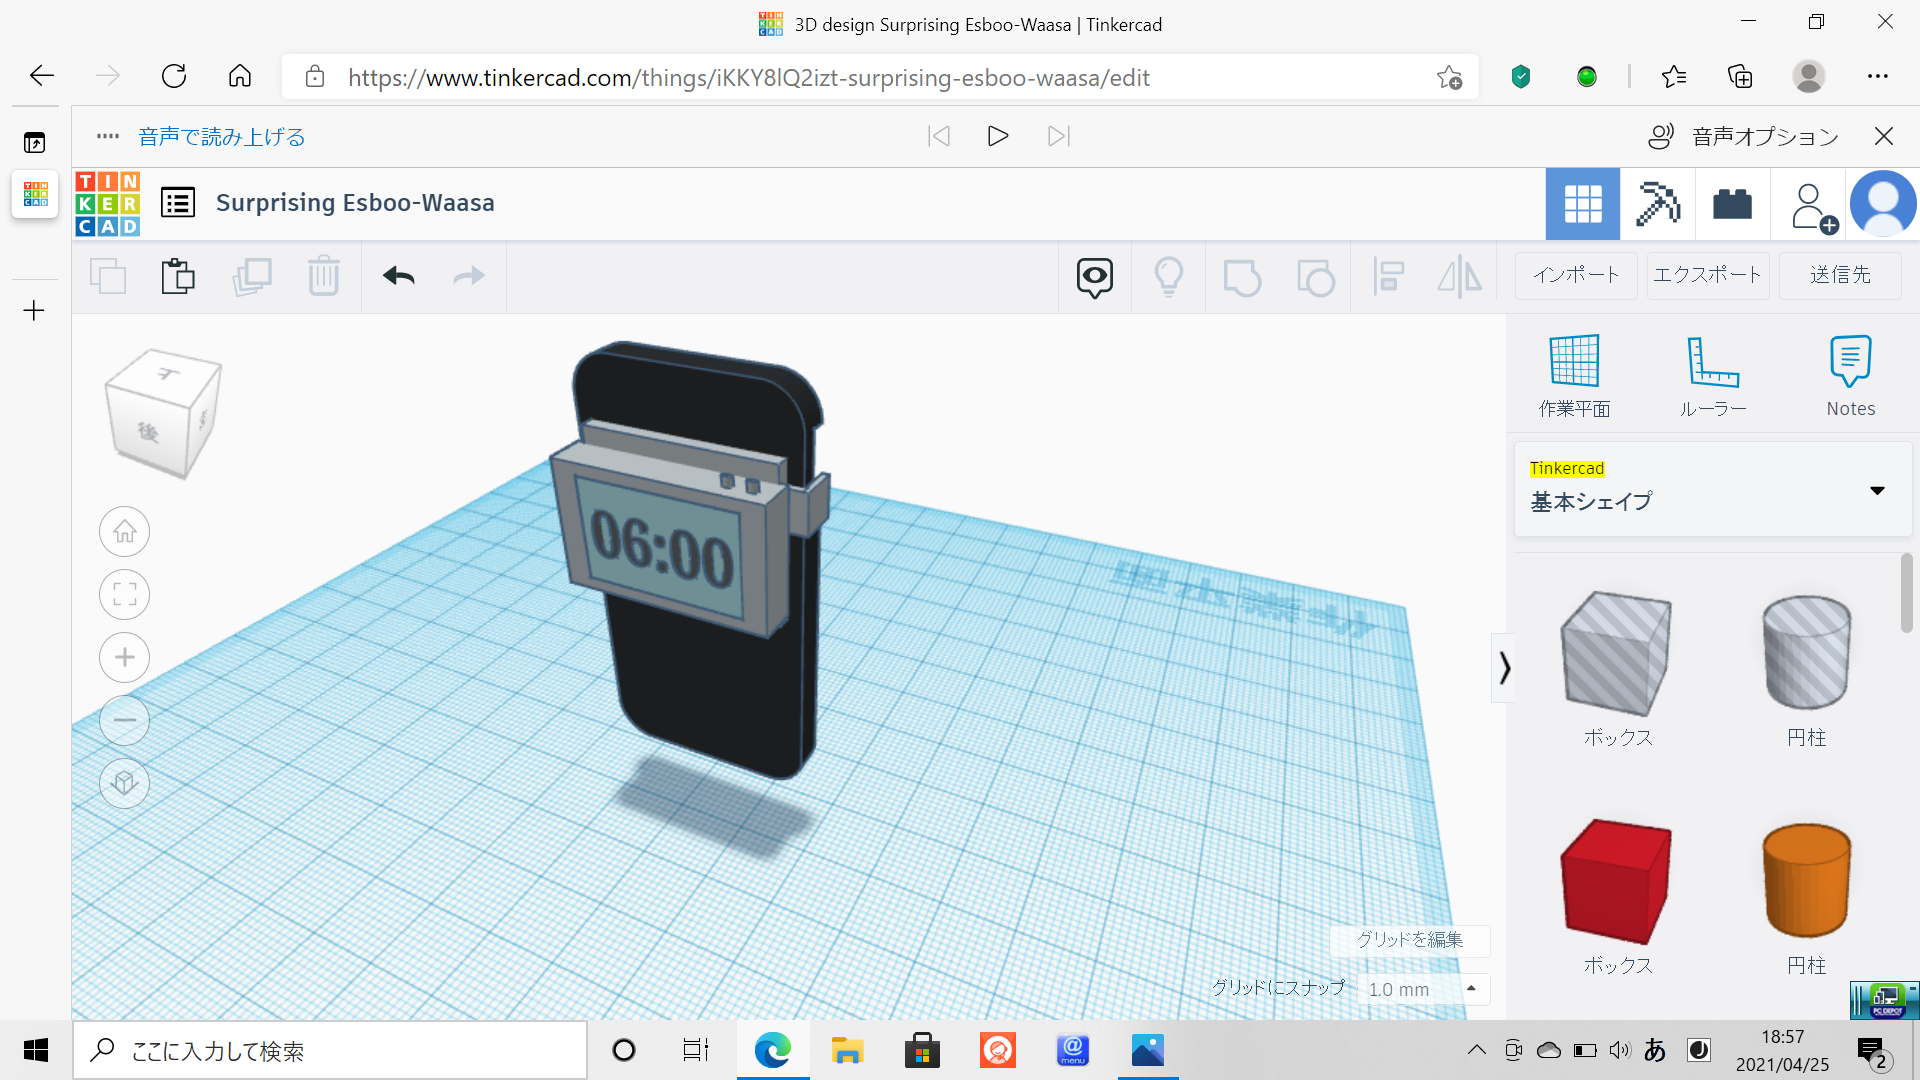This screenshot has width=1920, height=1080.
Task: Click the Duplicate and repeat icon
Action: 252,276
